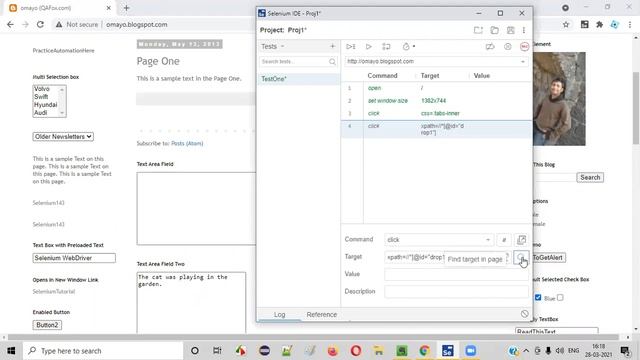Image resolution: width=640 pixels, height=360 pixels.
Task: Open the Posts (Atom) link
Action: (x=187, y=143)
